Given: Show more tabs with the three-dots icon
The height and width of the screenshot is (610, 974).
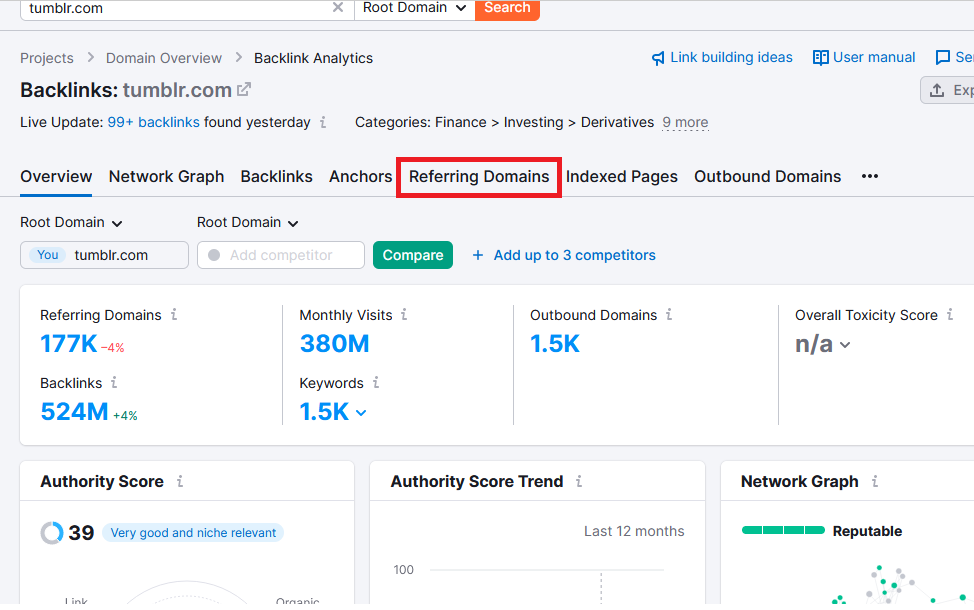Looking at the screenshot, I should point(870,177).
